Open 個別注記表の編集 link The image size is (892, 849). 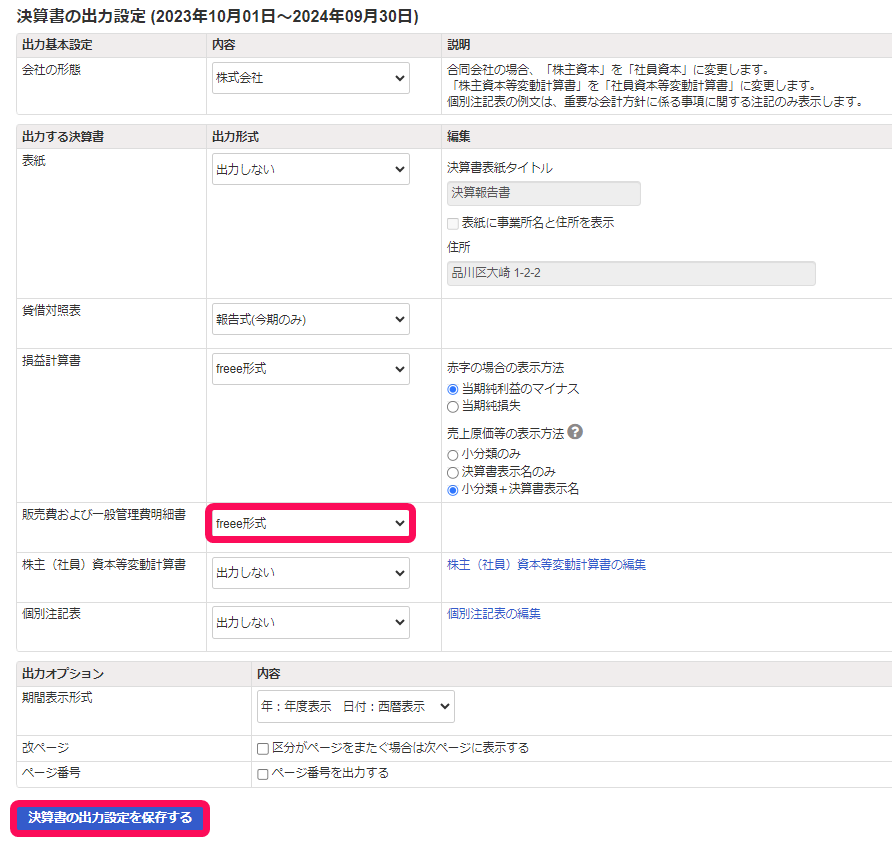(x=494, y=613)
